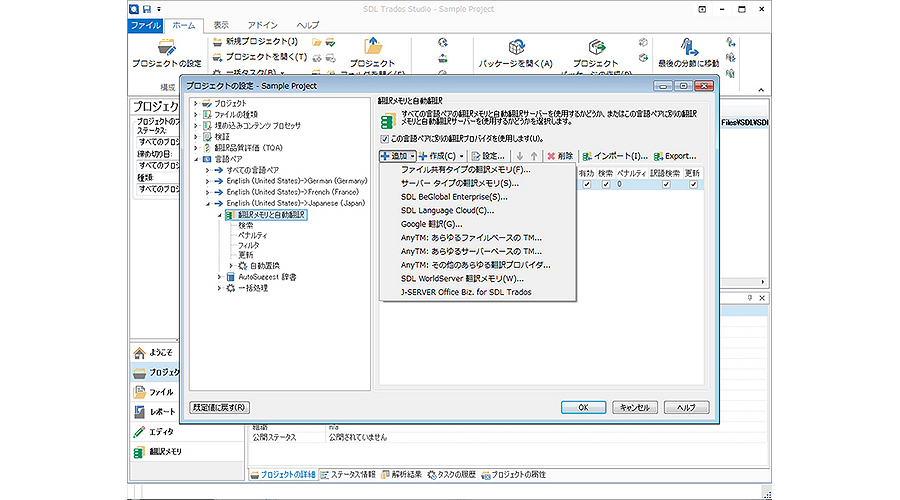Viewport: 900px width, 500px height.
Task: Open the Files (ファイル) view in the sidebar
Action: pyautogui.click(x=154, y=392)
